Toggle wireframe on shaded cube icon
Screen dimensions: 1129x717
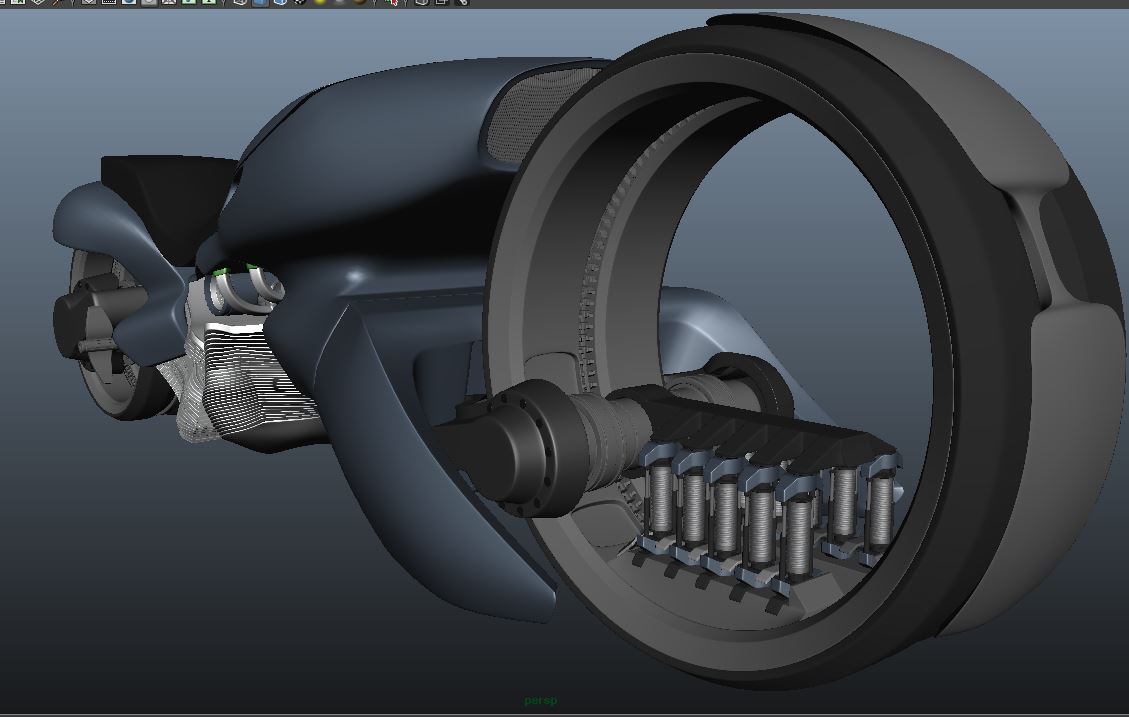[279, 1]
